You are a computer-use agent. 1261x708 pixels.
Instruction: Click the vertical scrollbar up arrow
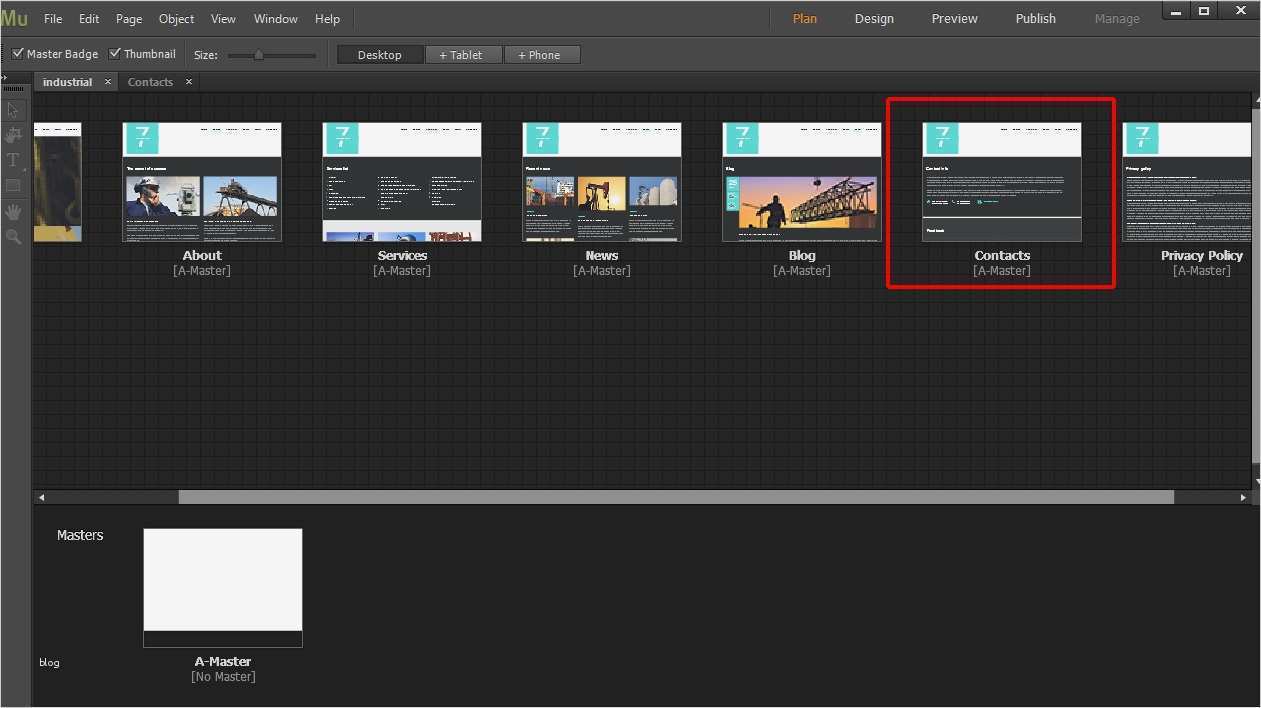1256,98
